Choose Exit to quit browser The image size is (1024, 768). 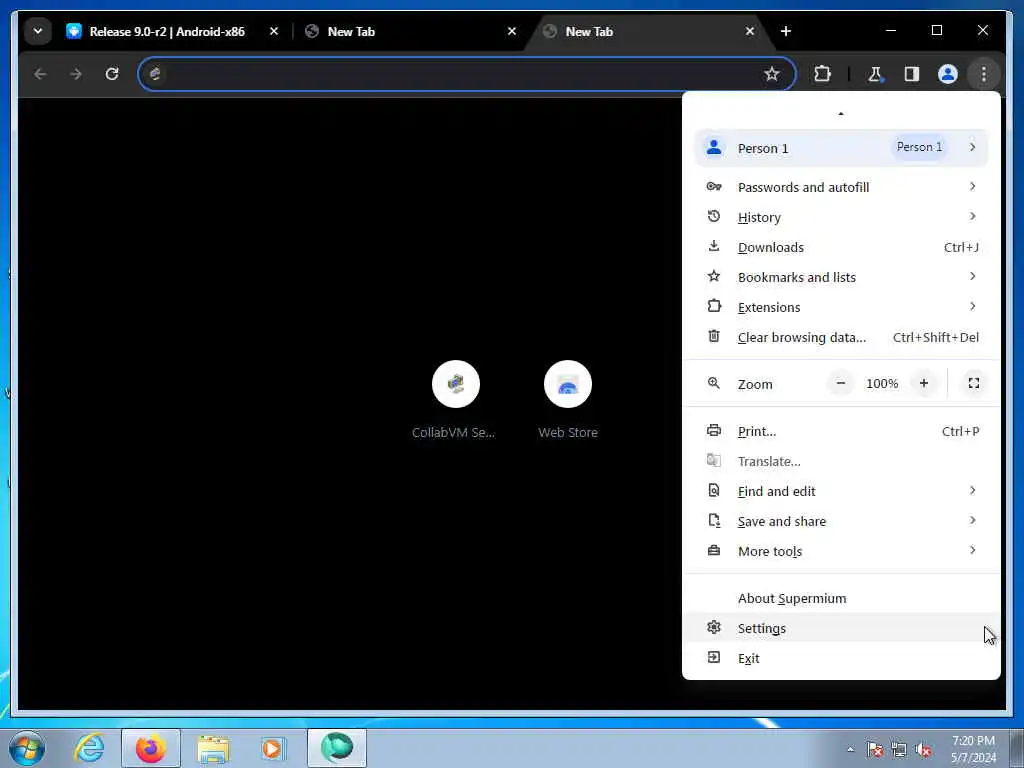[x=841, y=659]
